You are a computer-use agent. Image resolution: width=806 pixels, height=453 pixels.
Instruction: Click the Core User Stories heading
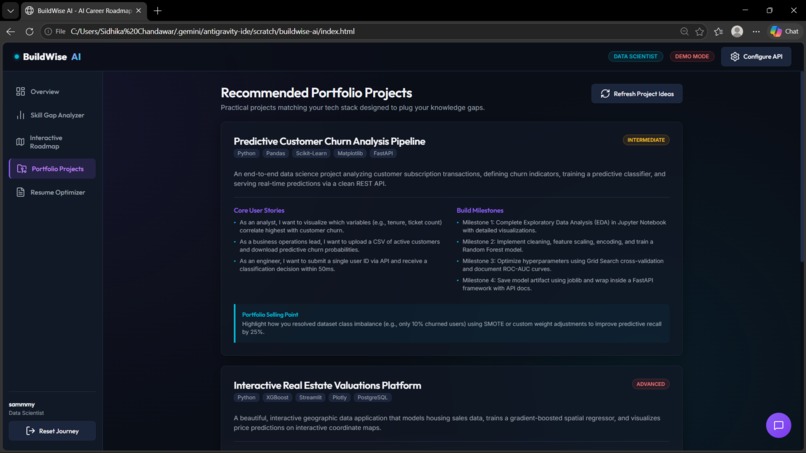point(259,210)
